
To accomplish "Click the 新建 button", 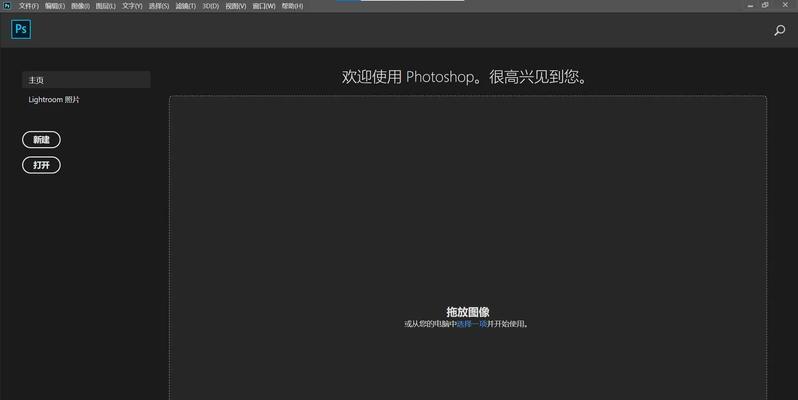I will [x=41, y=139].
